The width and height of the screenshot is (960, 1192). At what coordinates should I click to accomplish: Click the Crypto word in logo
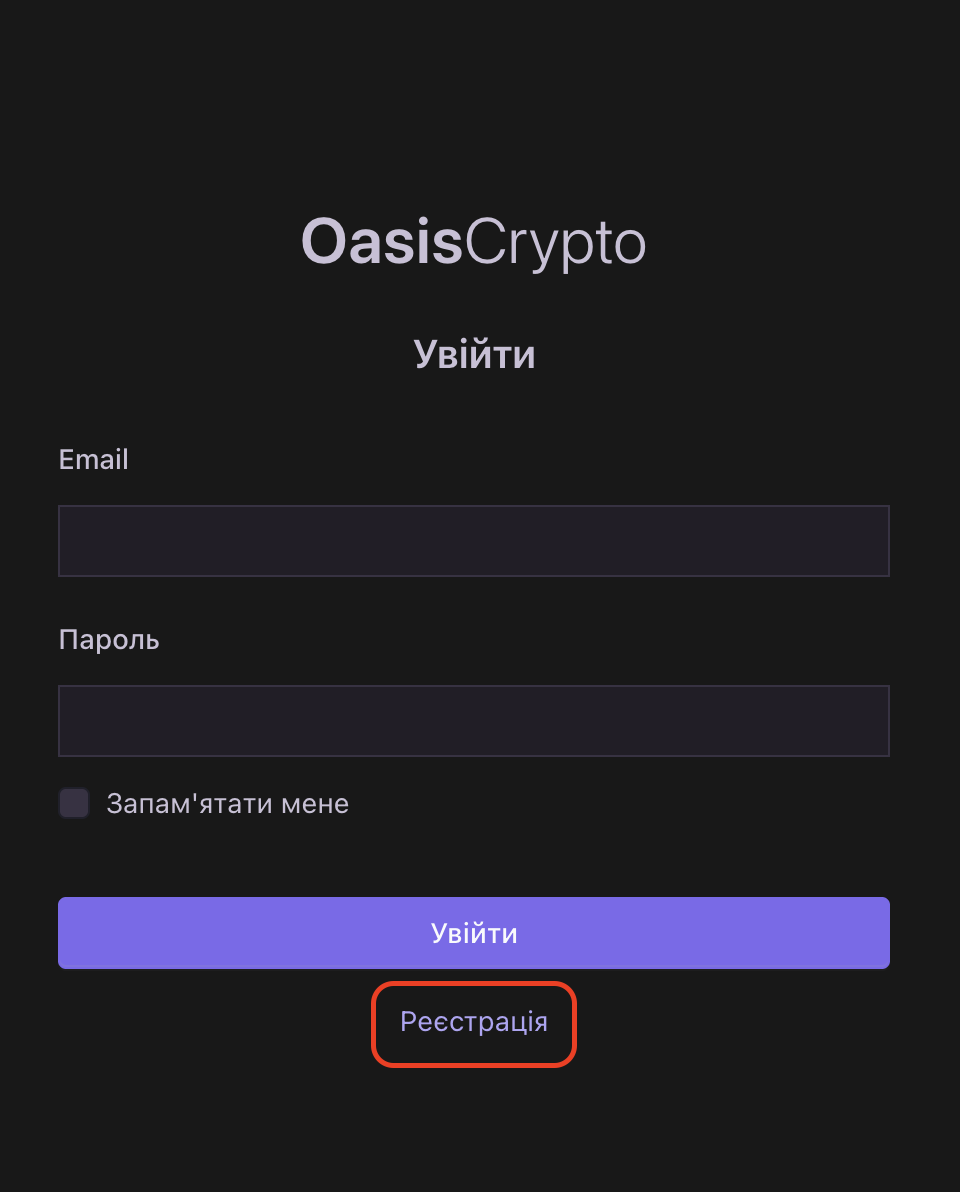[556, 243]
